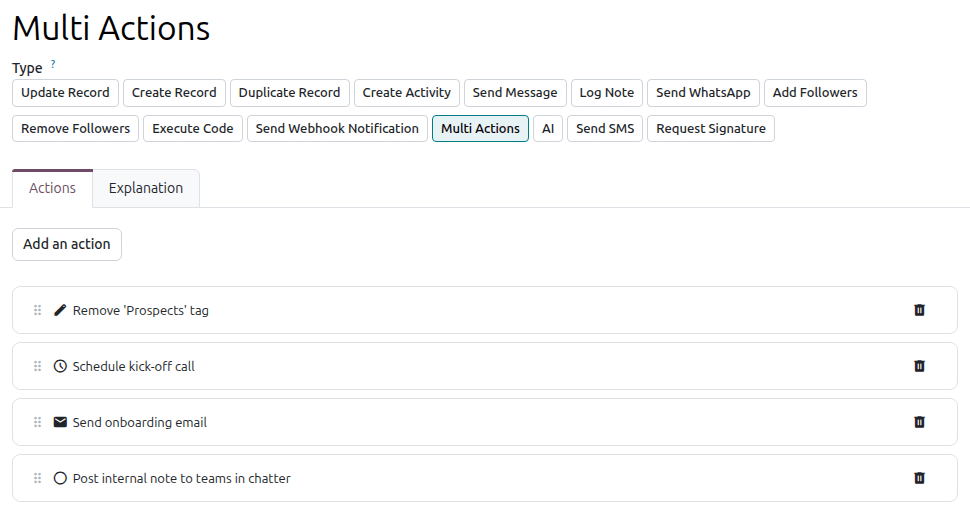Choose the Execute Code type

192,129
